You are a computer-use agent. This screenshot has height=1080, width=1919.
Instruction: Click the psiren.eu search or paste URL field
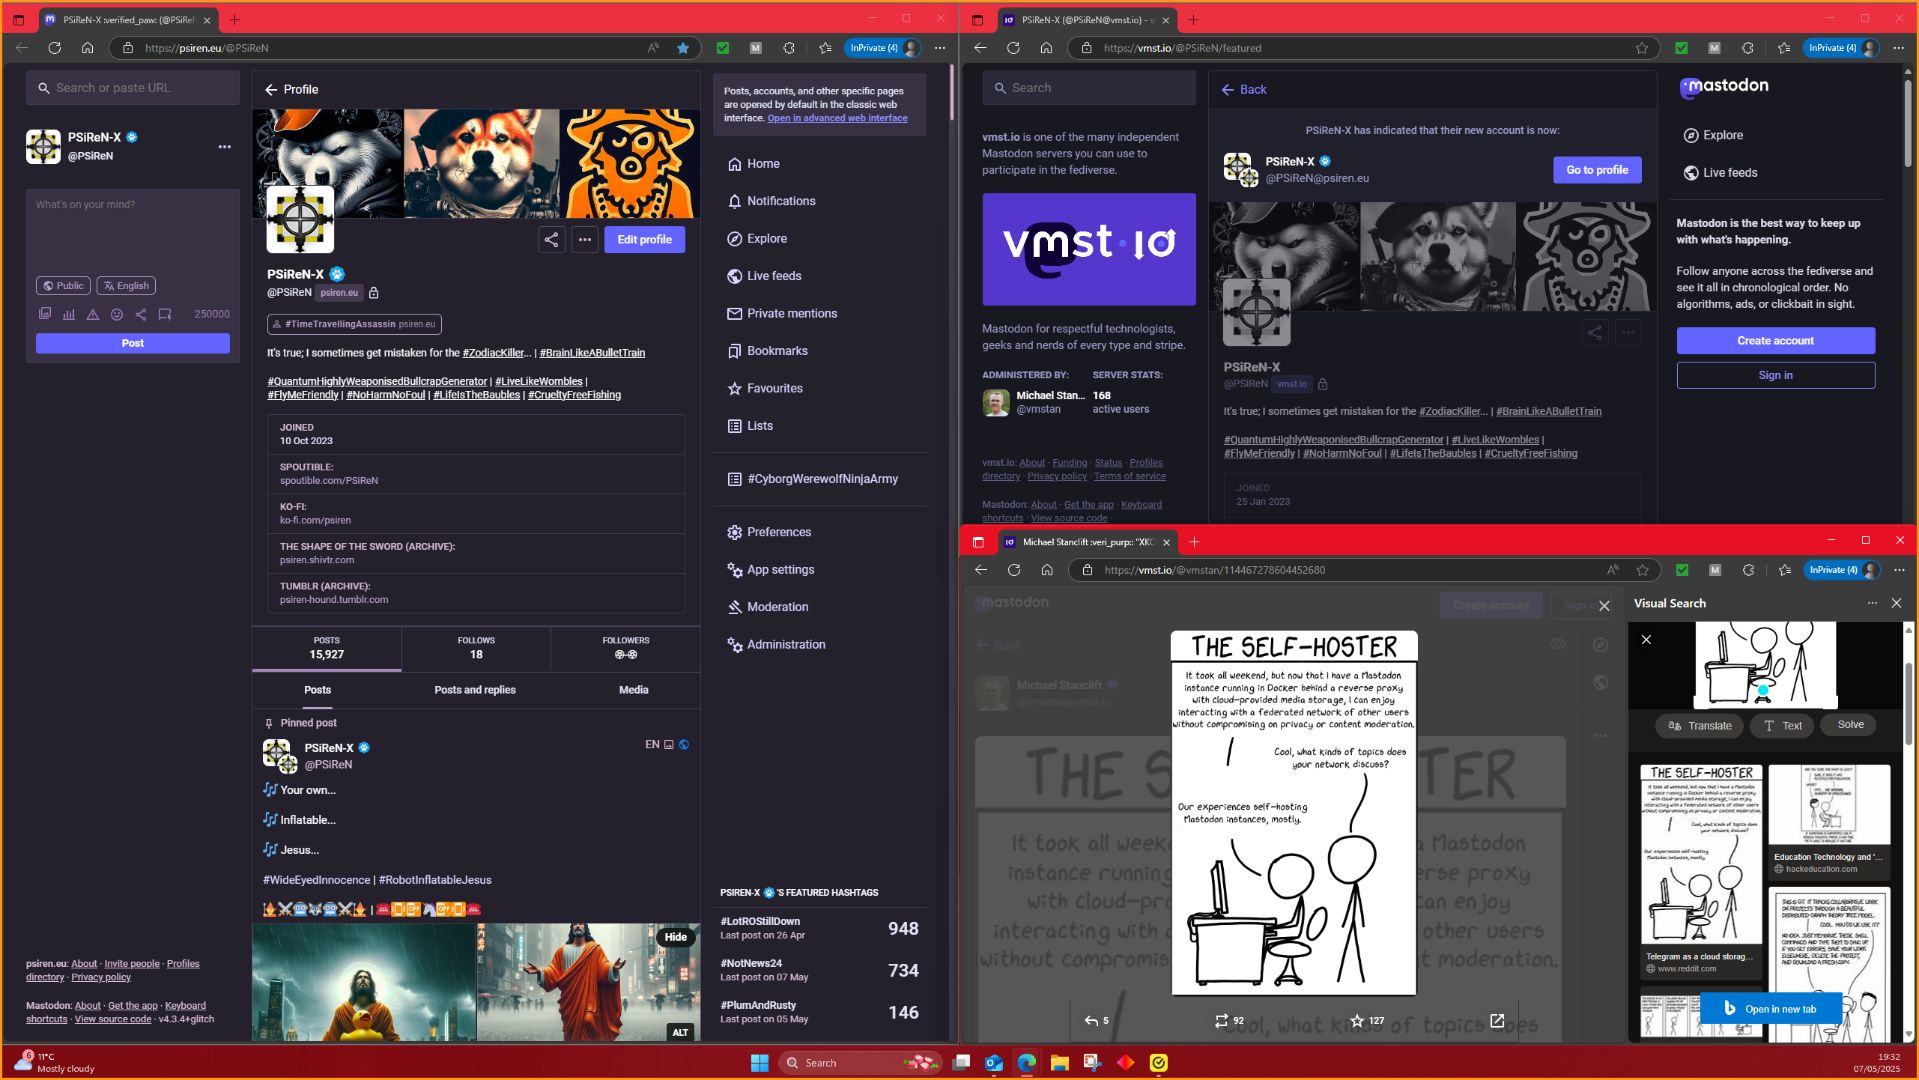(133, 88)
